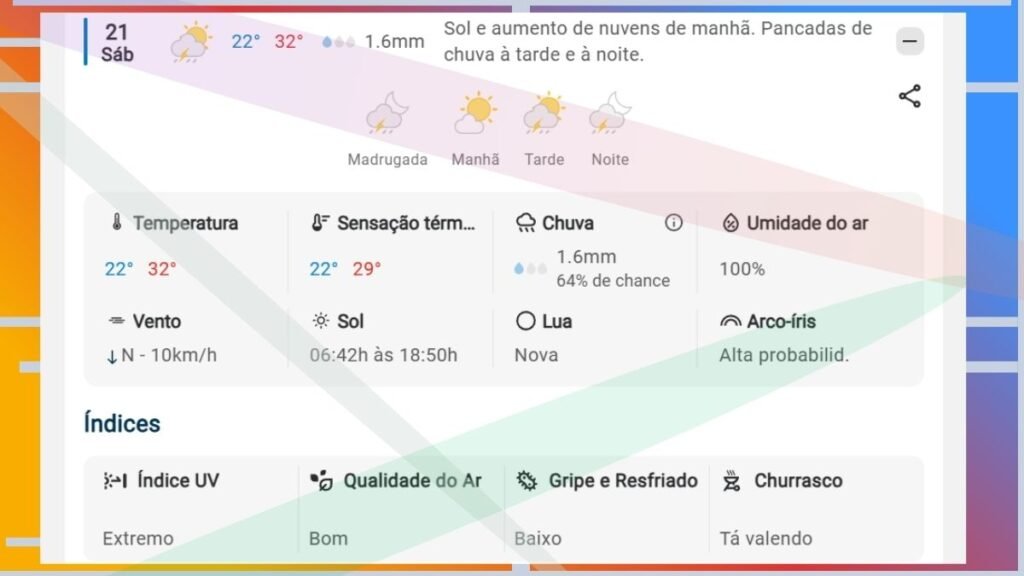The height and width of the screenshot is (576, 1024).
Task: Click the Índices section heading
Action: pos(122,423)
